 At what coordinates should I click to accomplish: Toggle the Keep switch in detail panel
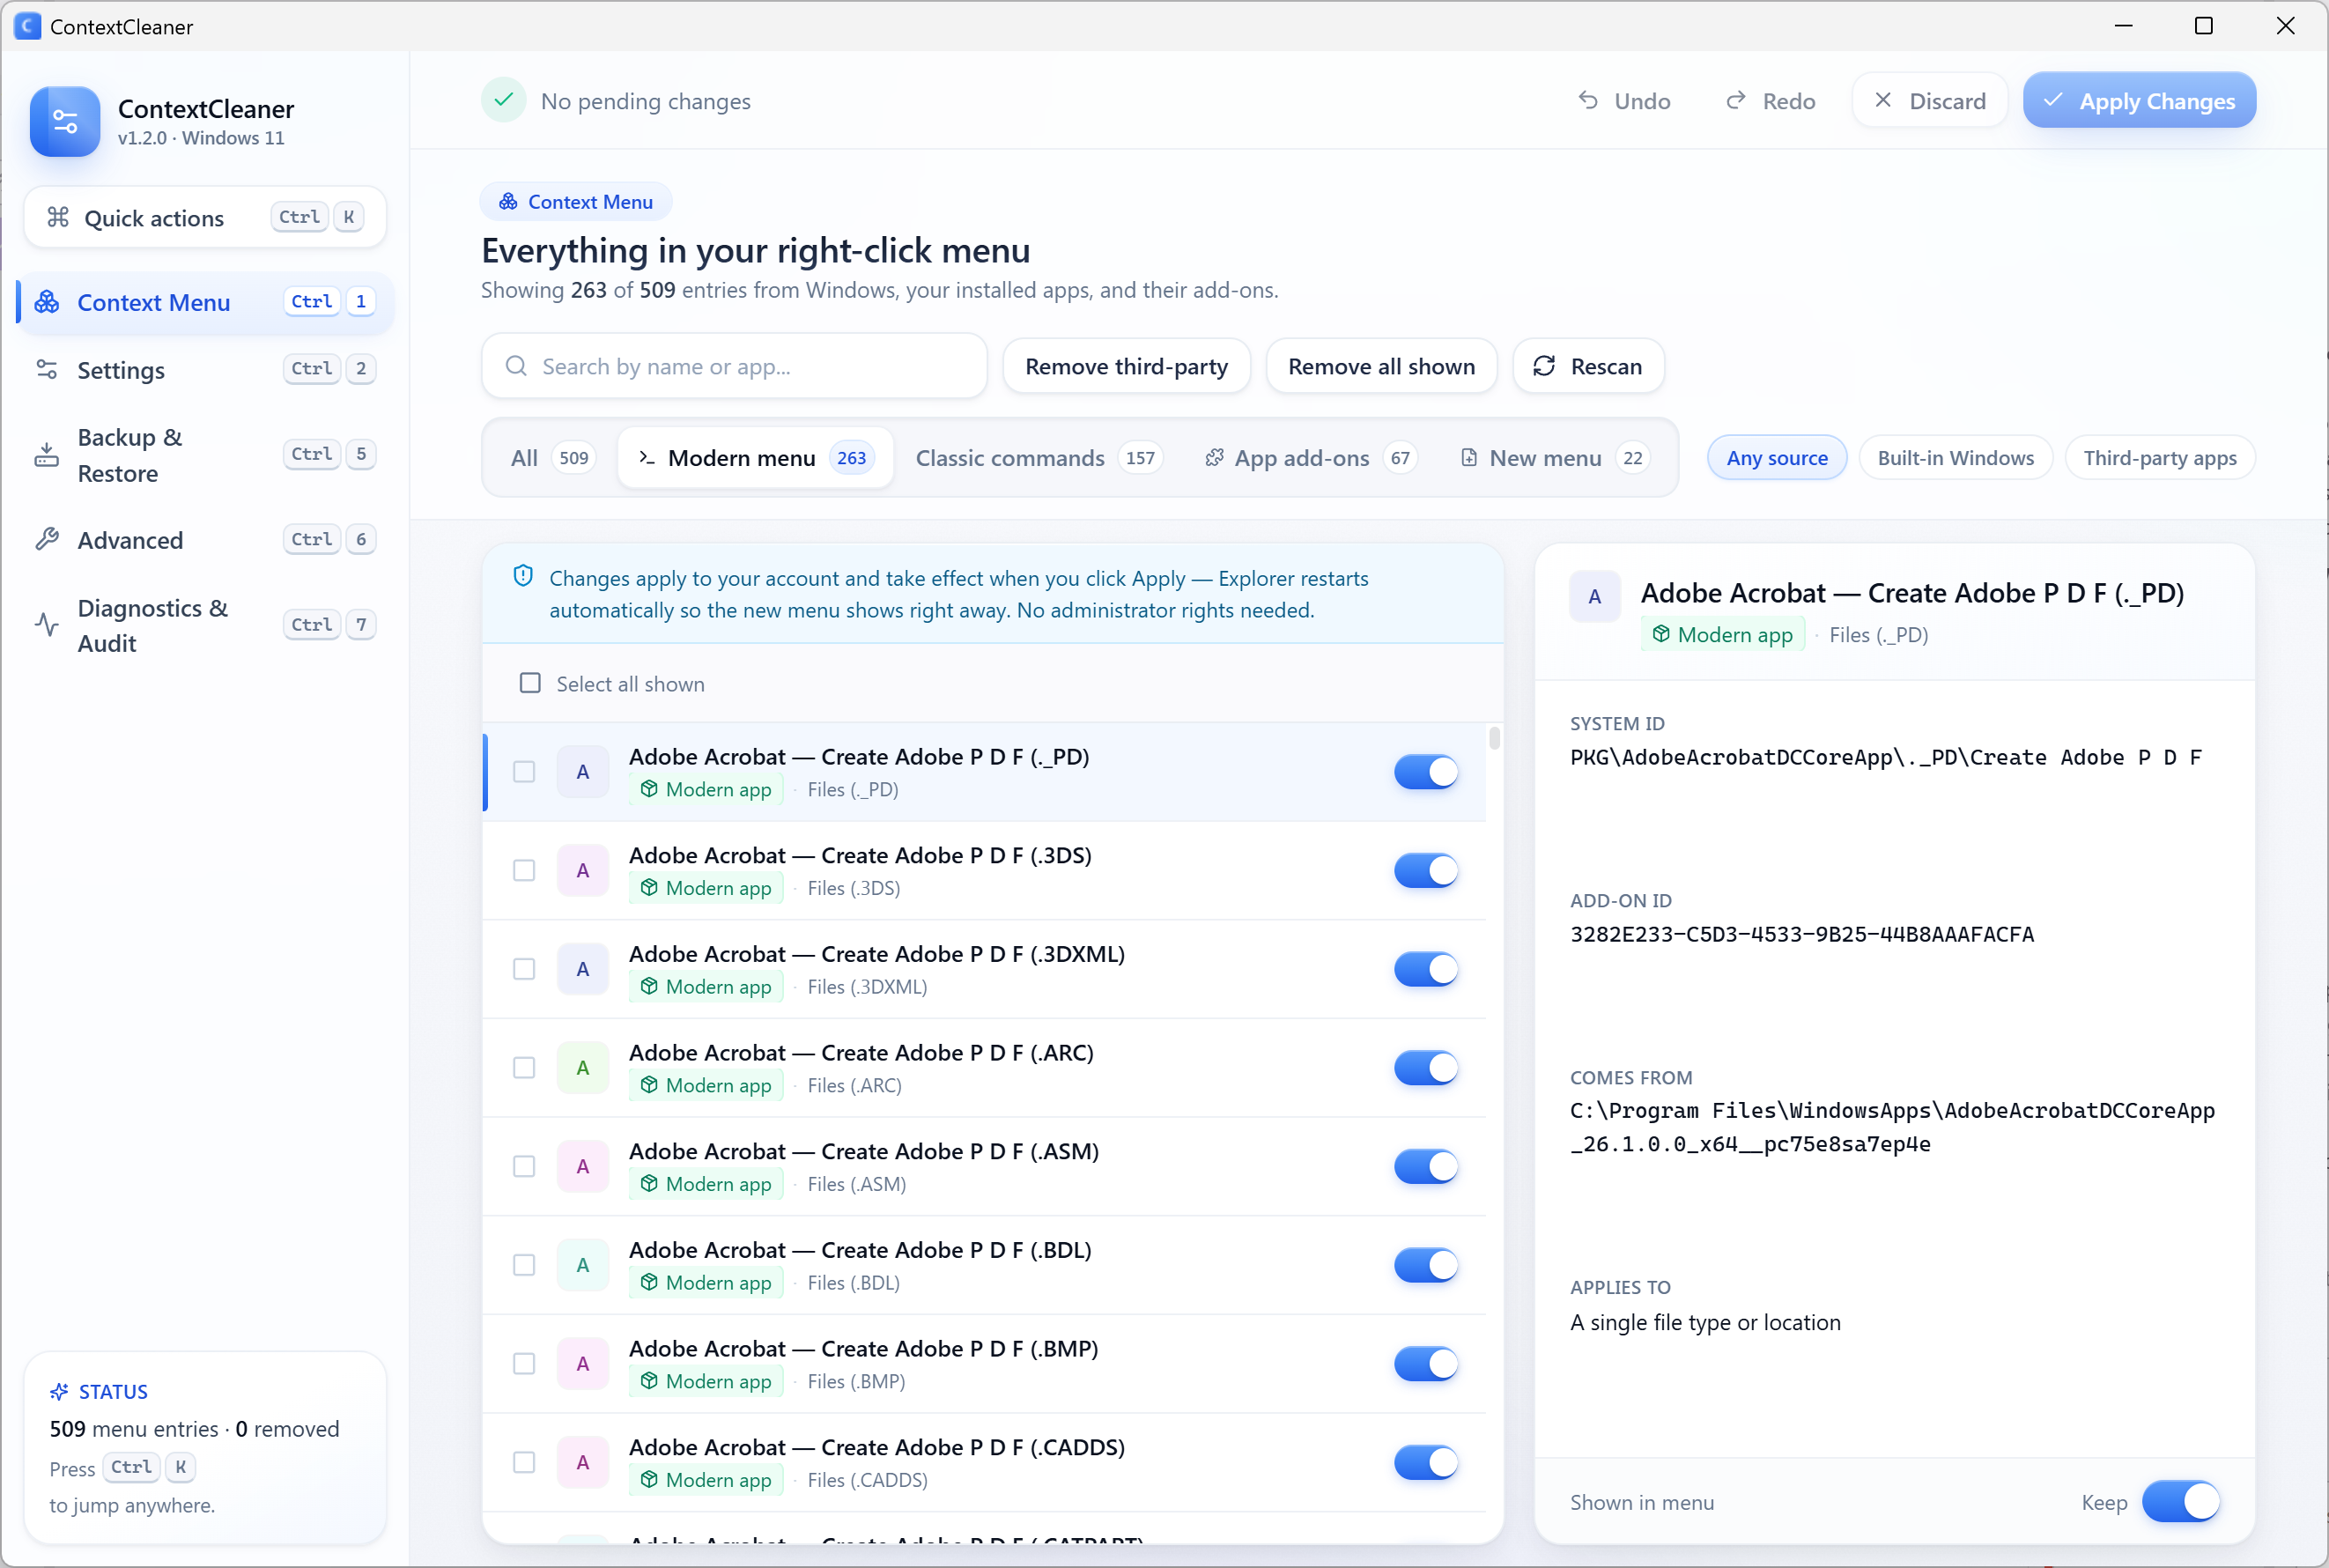click(x=2181, y=1502)
